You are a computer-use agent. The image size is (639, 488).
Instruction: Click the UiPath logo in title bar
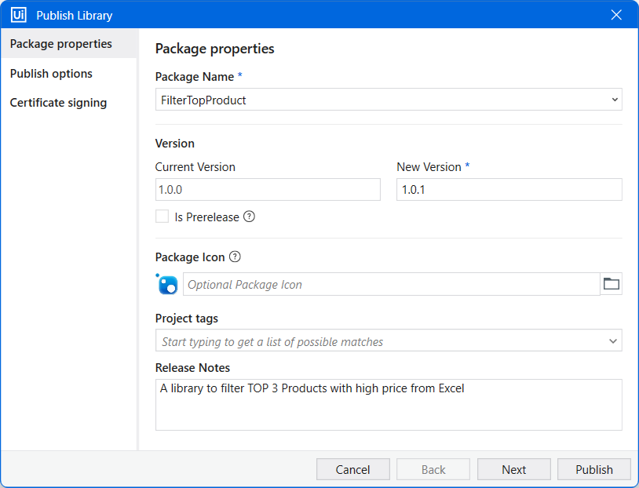coord(18,15)
